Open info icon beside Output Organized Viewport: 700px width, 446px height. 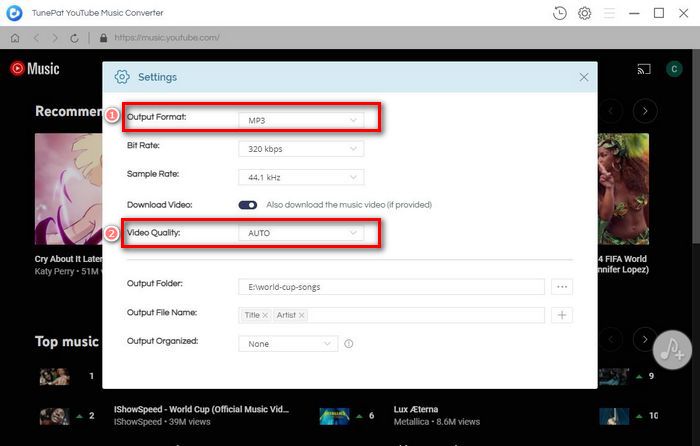pyautogui.click(x=349, y=343)
